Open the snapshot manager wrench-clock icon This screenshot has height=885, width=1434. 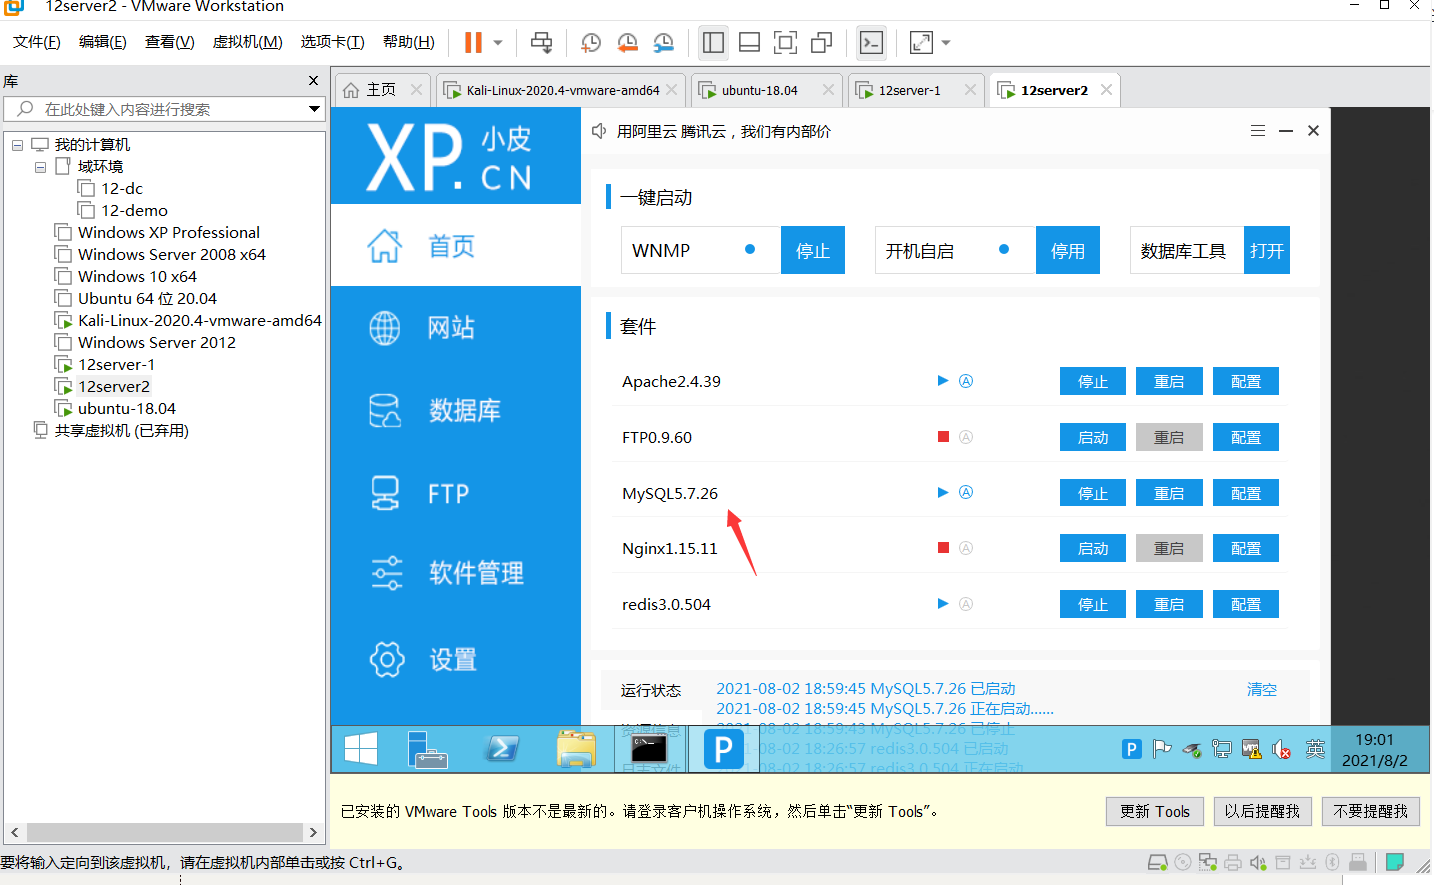[663, 42]
